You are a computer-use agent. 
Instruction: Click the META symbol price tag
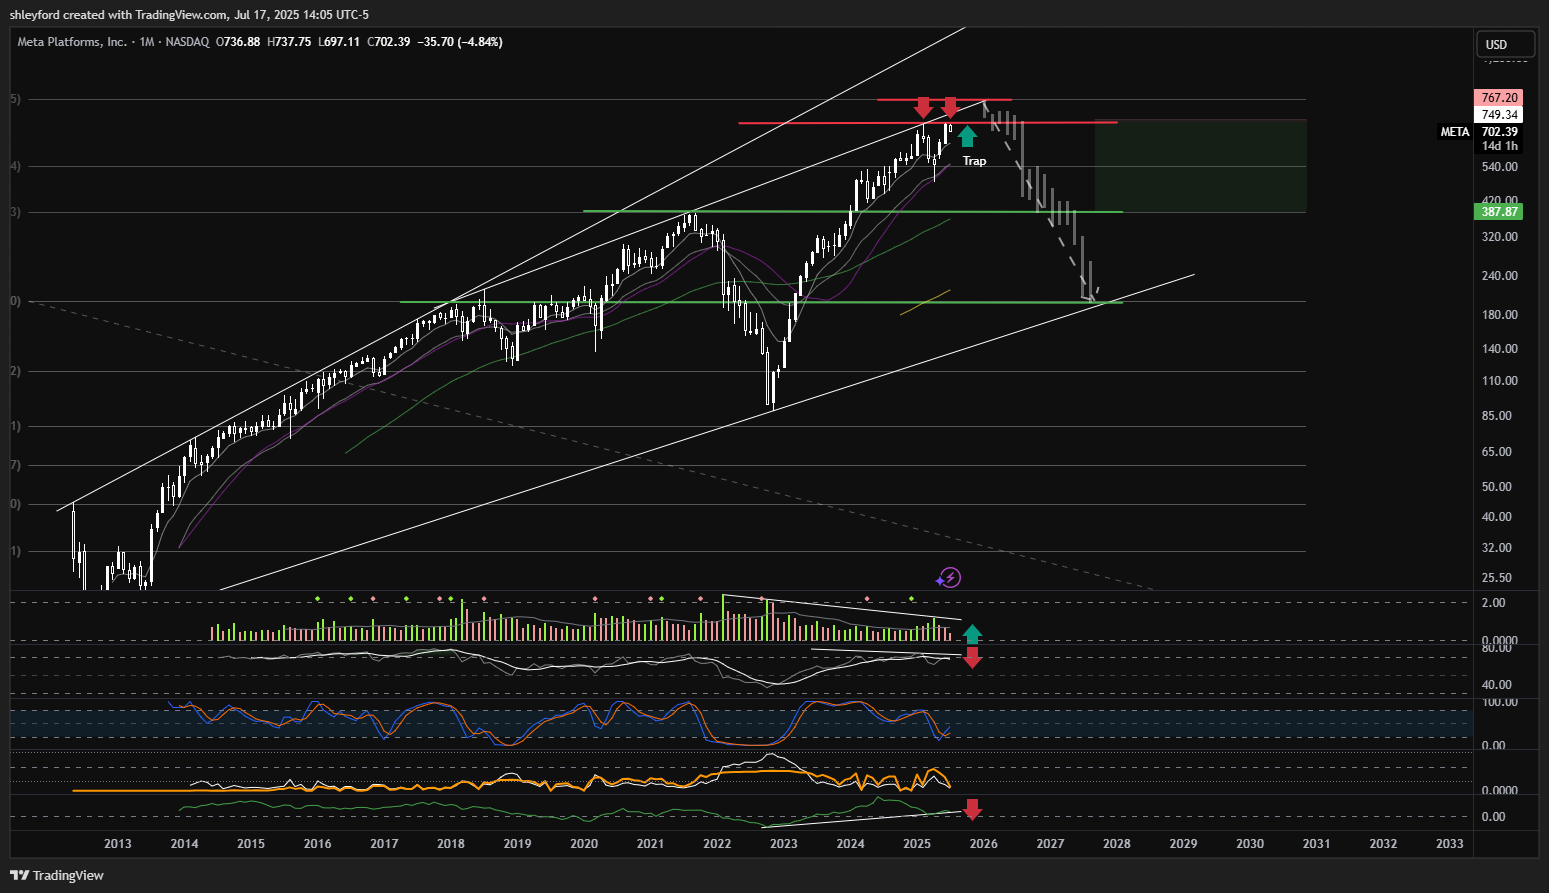1455,132
